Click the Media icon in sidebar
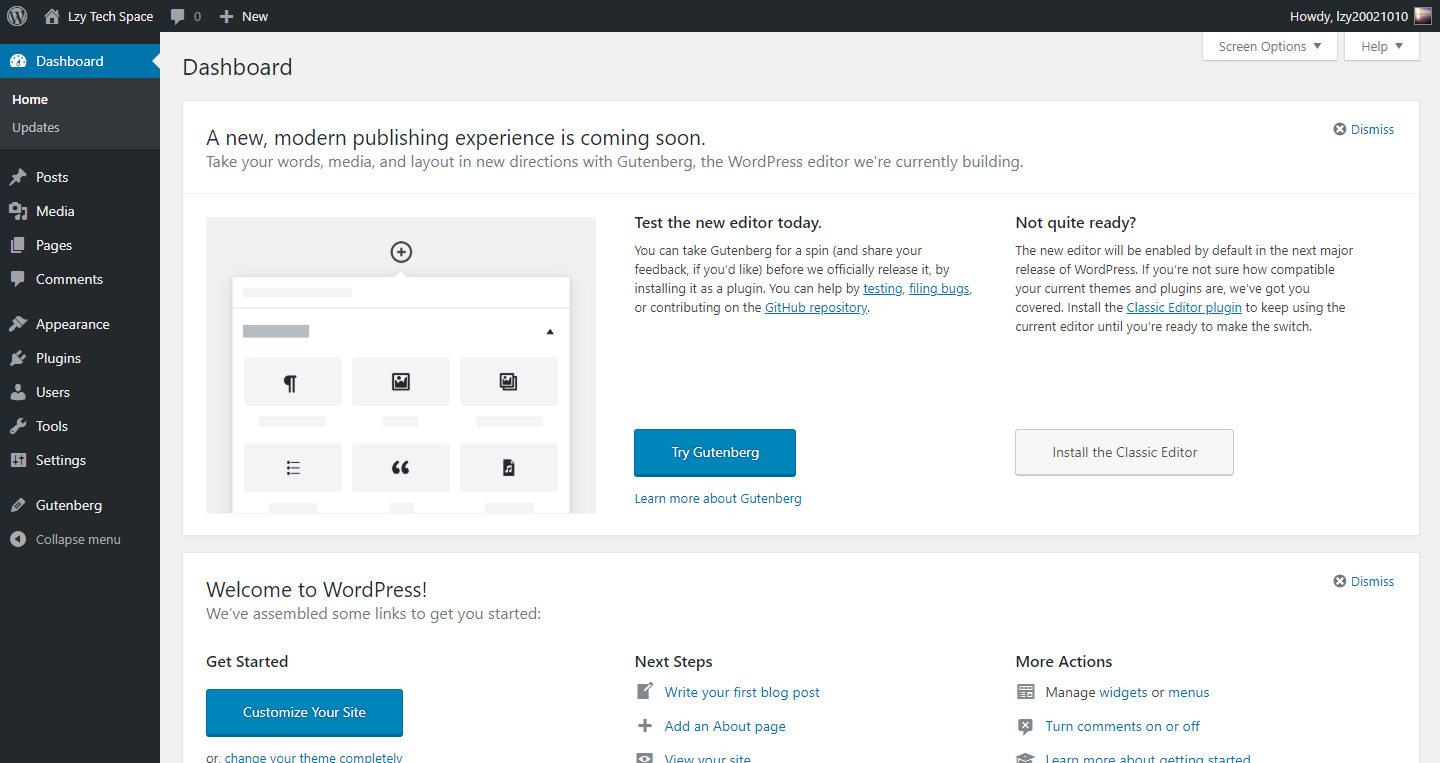The height and width of the screenshot is (763, 1440). click(x=18, y=211)
